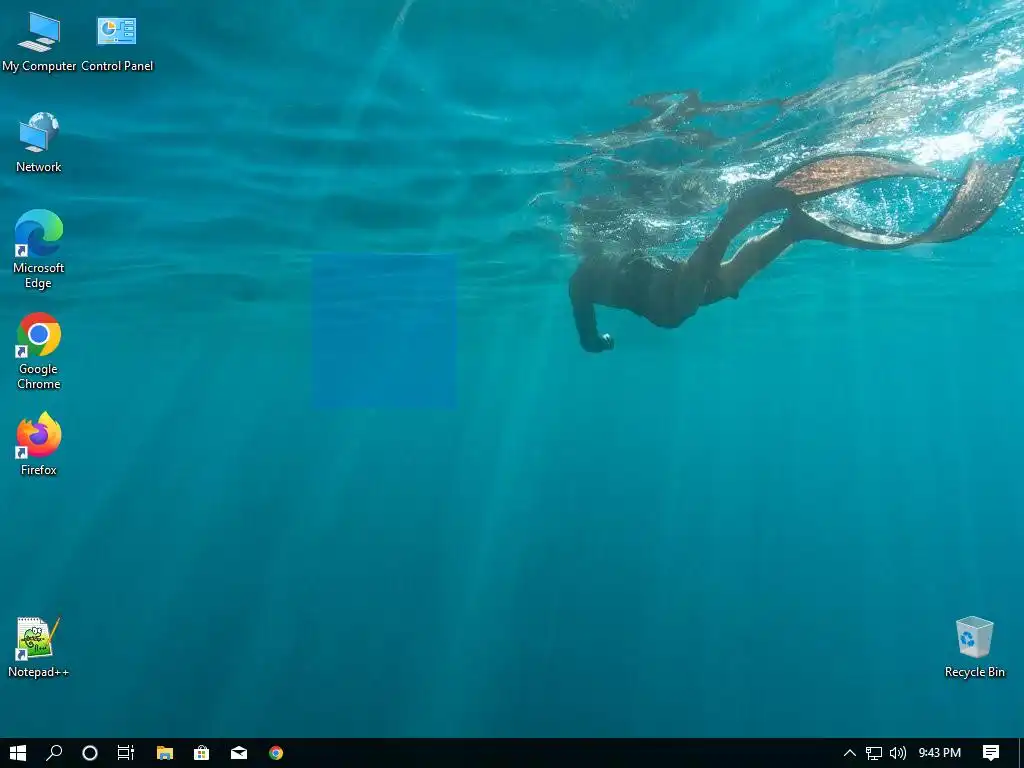Open taskbar search magnifier
The image size is (1024, 768).
[x=54, y=753]
